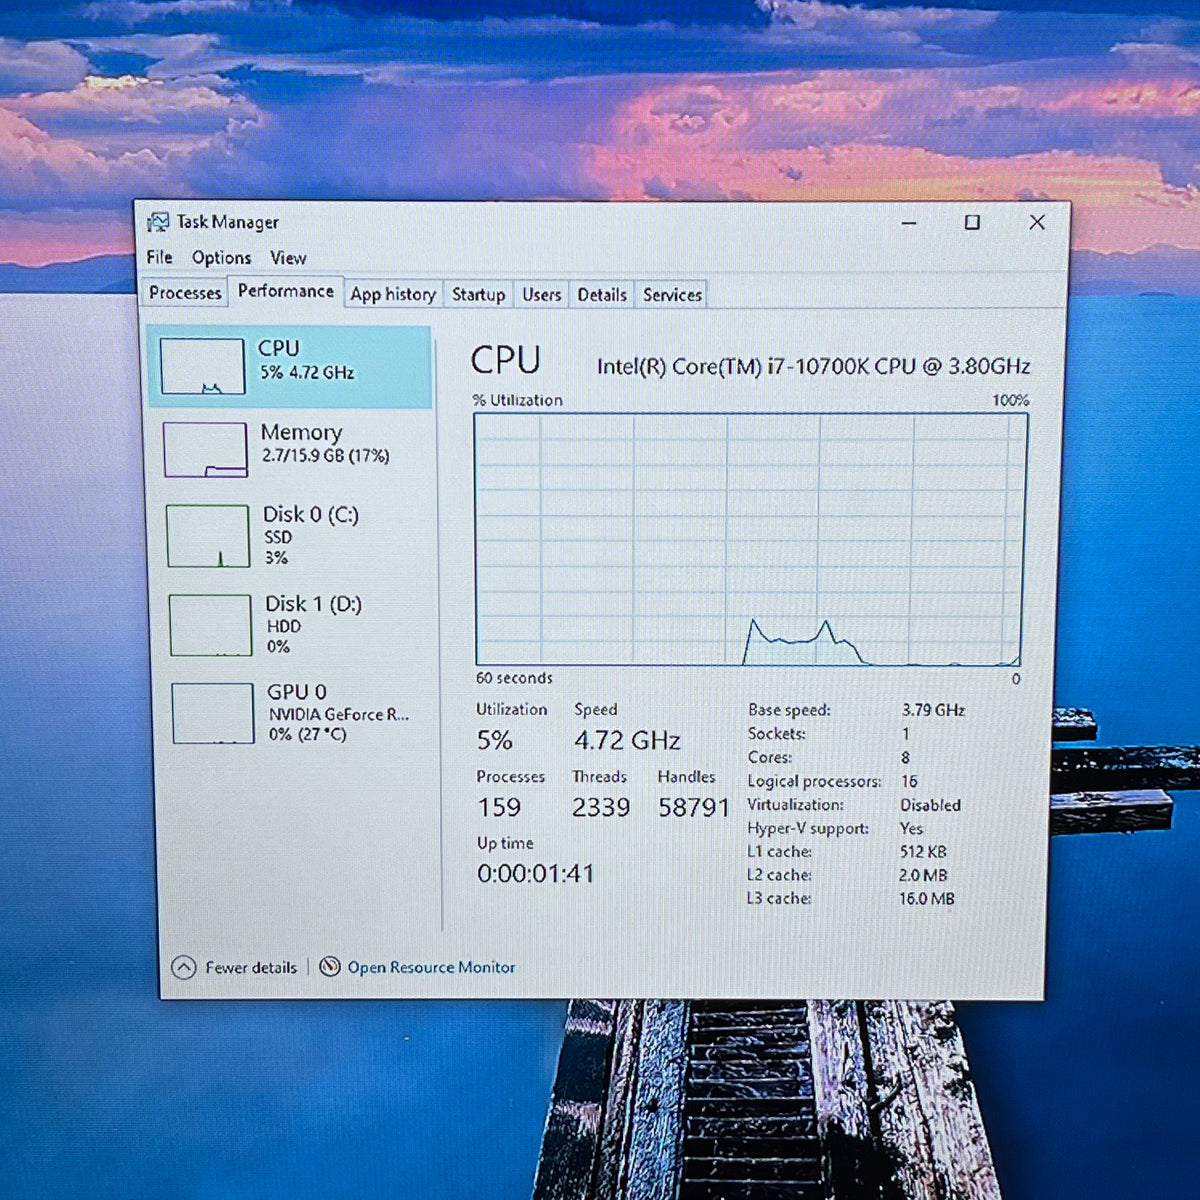Switch to the Startup tab
The height and width of the screenshot is (1200, 1200).
point(478,295)
